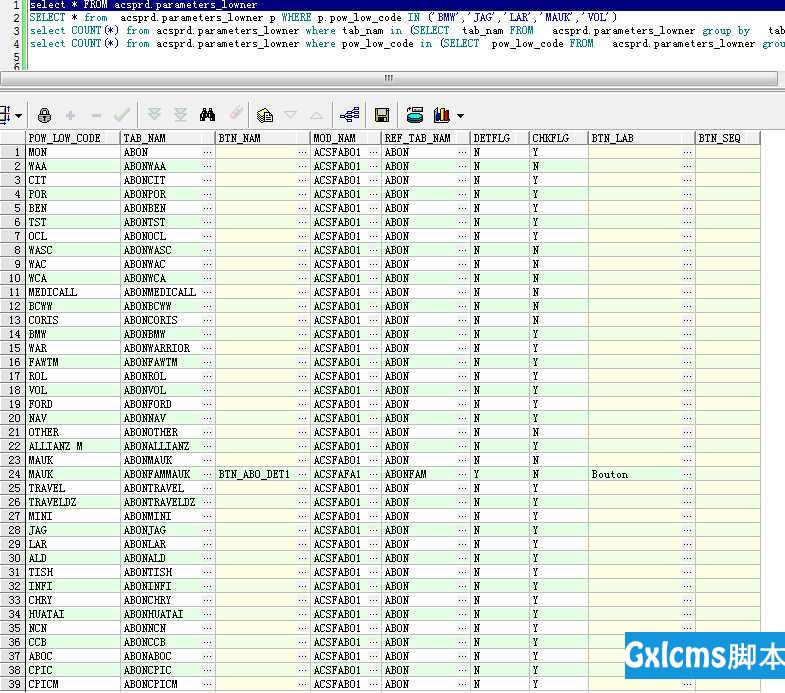Click the POW_LOW_CODE column header
Screen dimensions: 785x693
pos(73,138)
